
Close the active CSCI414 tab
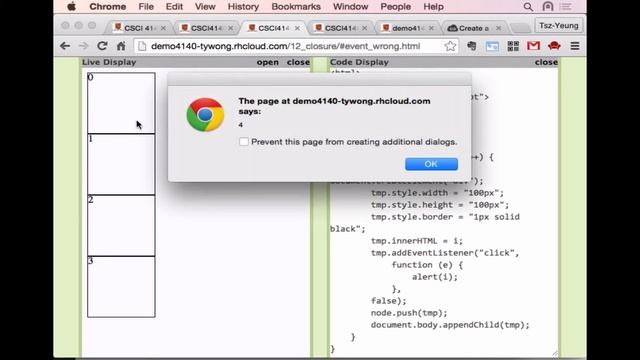pyautogui.click(x=297, y=28)
